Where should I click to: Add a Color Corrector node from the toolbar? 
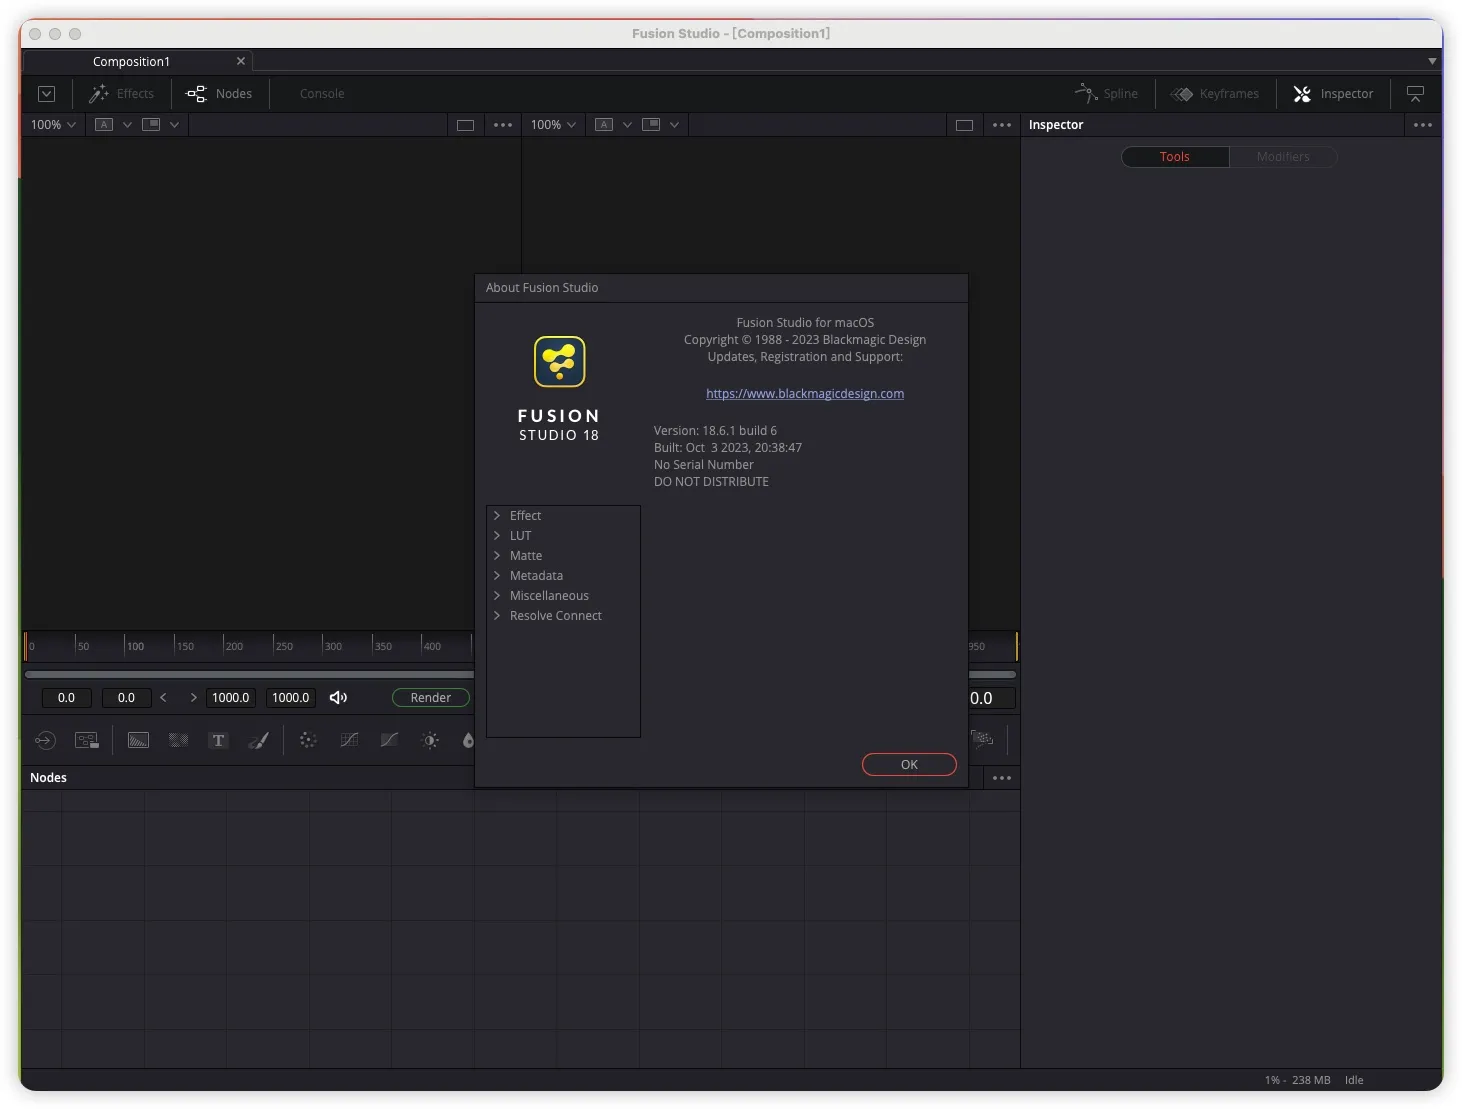tap(308, 740)
